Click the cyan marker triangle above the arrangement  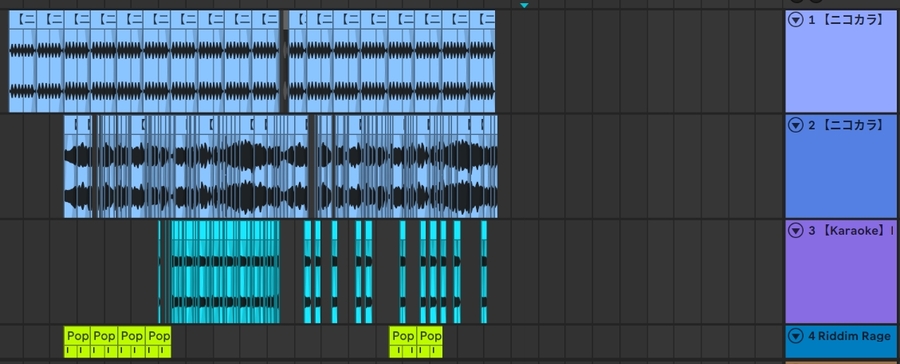(x=524, y=5)
